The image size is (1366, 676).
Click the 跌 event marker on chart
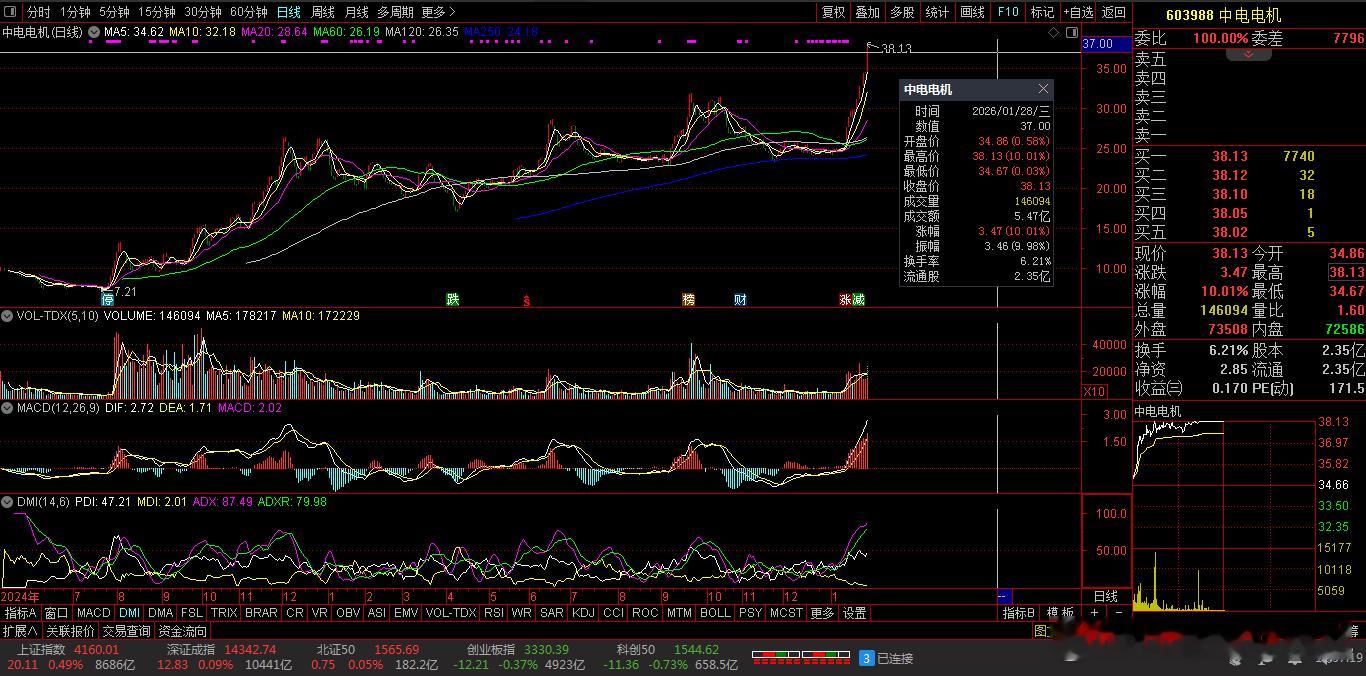(x=453, y=299)
